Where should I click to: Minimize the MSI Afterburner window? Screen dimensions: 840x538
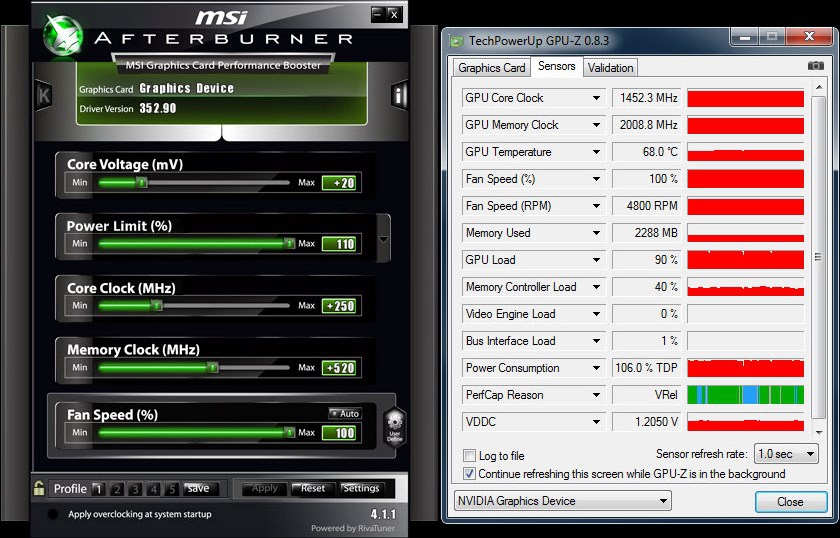tap(378, 14)
